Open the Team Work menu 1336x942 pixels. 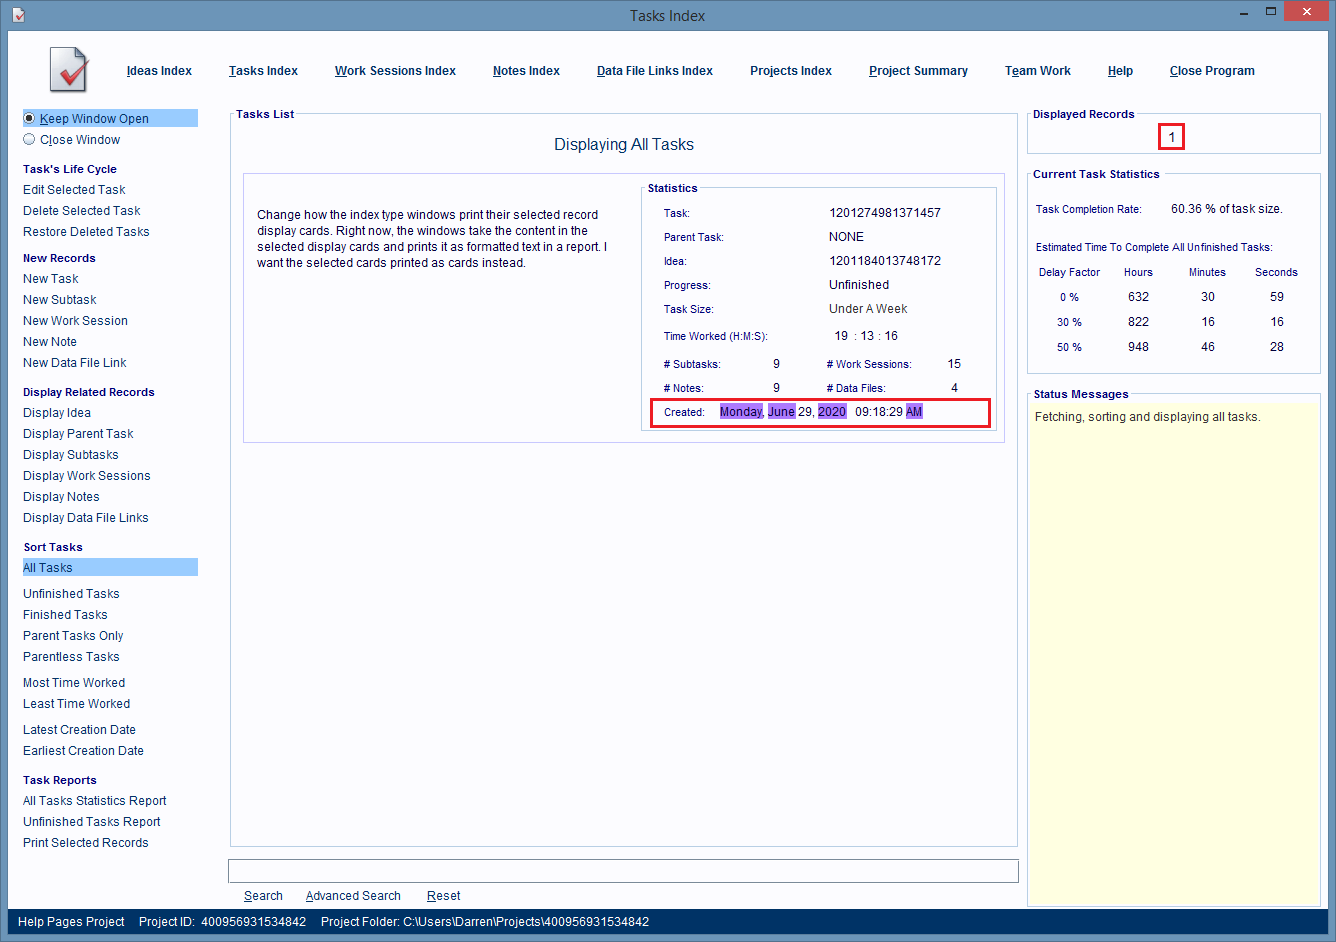[1038, 71]
